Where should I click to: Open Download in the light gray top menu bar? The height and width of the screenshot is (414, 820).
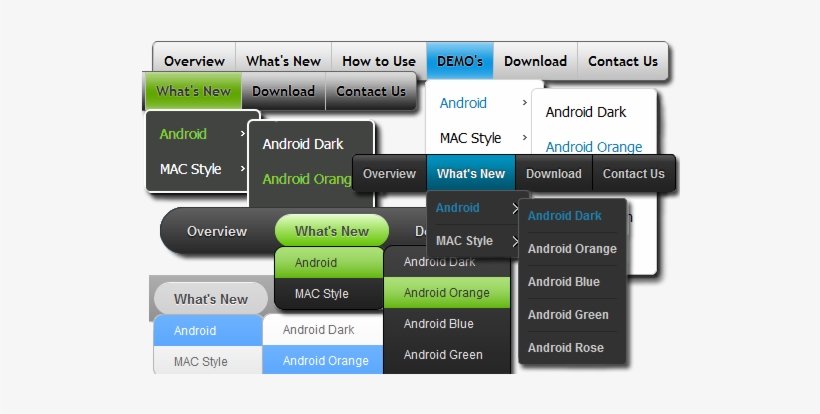[x=535, y=61]
